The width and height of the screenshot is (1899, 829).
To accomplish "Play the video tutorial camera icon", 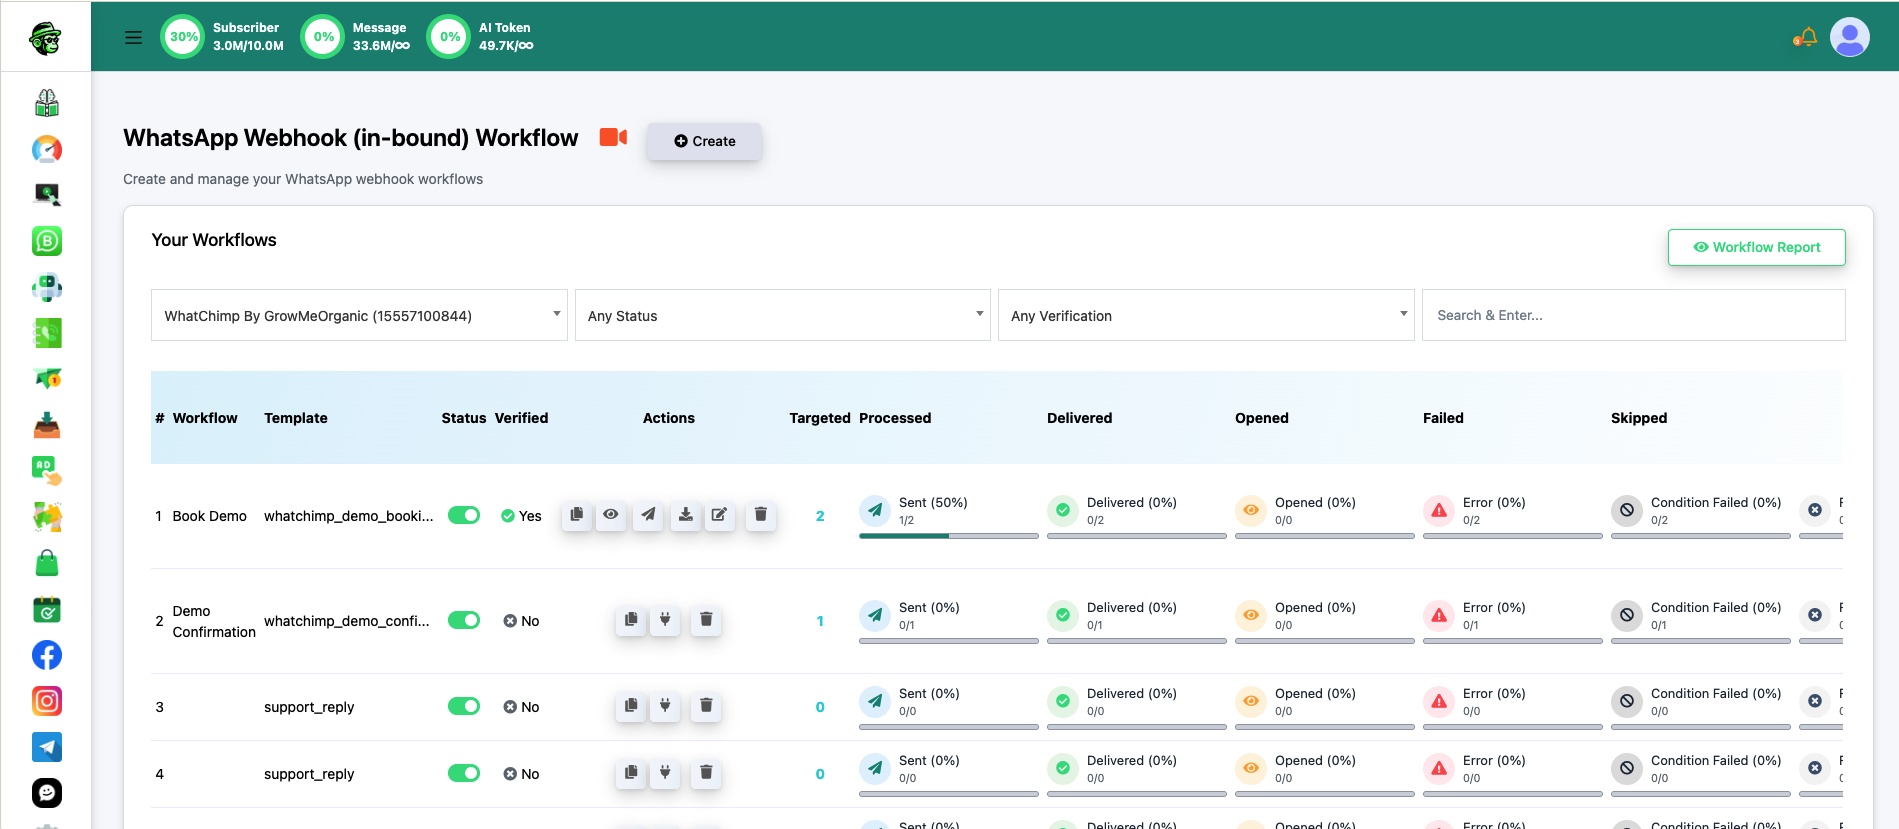I will 613,137.
